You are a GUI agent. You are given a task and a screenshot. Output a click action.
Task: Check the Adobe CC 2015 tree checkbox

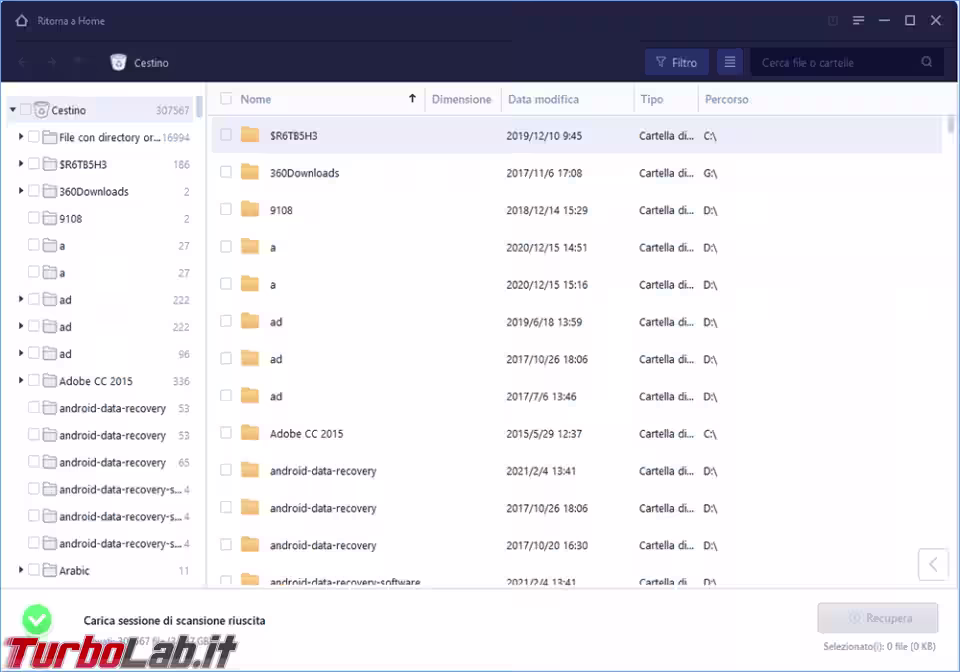(34, 380)
